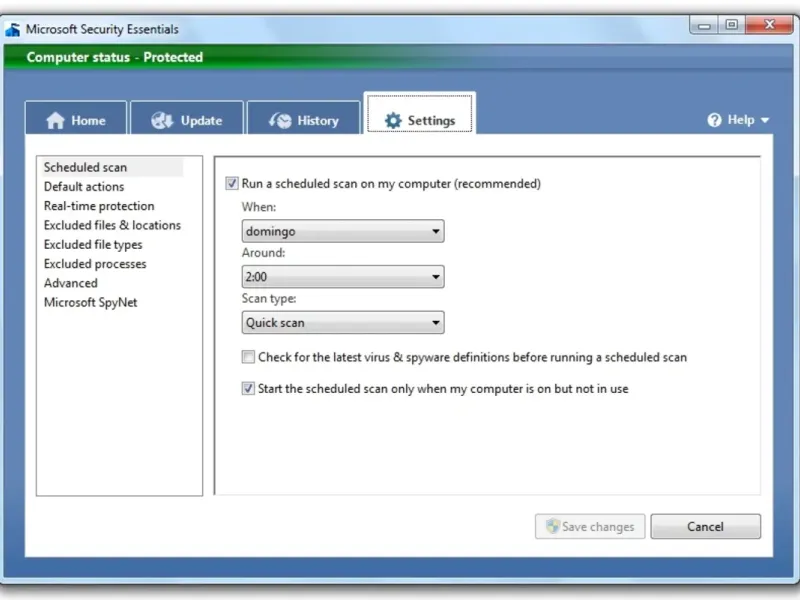Click the globe icon on Update tab
The height and width of the screenshot is (600, 800).
click(162, 120)
